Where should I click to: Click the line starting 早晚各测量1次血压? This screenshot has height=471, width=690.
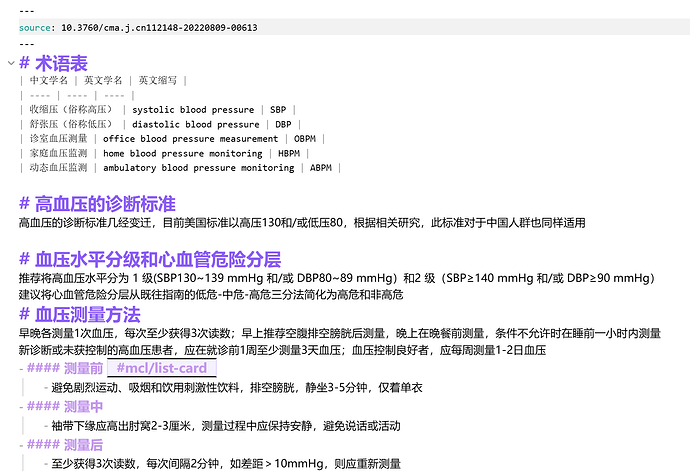point(340,334)
